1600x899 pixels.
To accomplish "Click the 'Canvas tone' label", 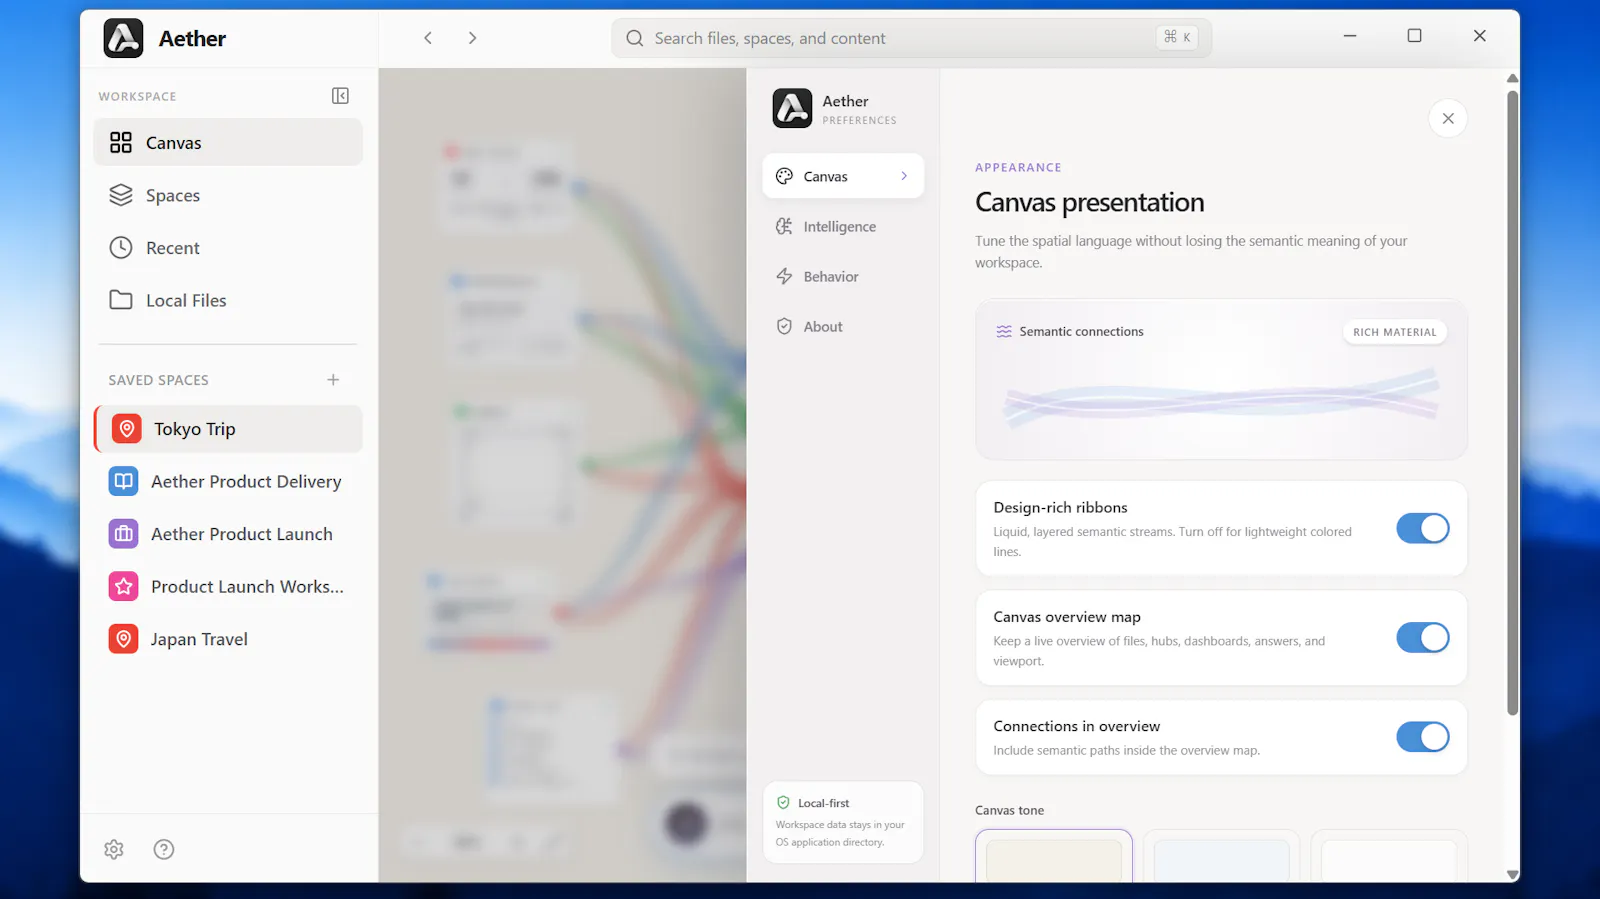I will 1009,811.
